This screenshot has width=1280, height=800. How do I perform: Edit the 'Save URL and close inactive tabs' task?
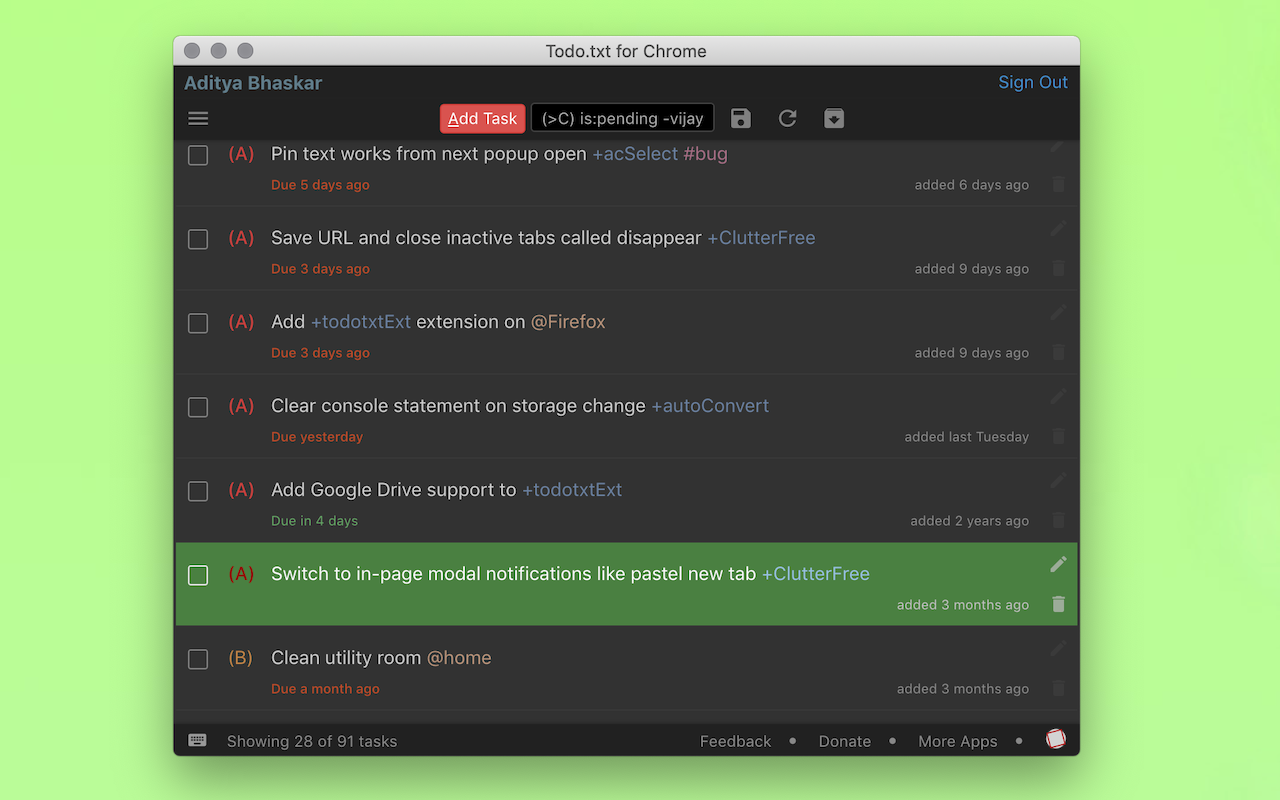coord(1059,228)
